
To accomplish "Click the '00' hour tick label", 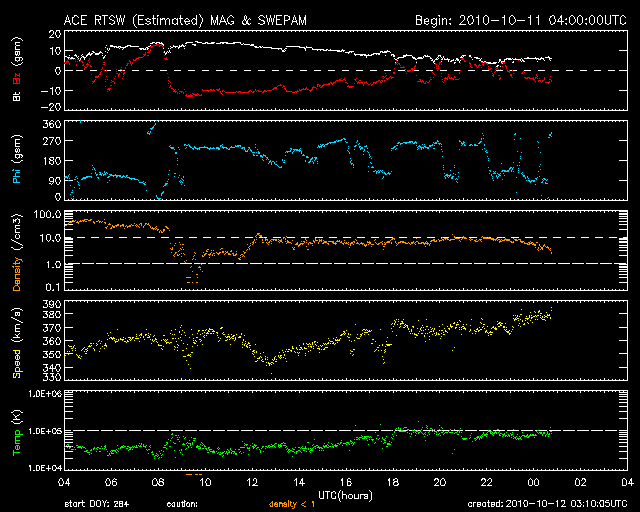I will click(533, 482).
